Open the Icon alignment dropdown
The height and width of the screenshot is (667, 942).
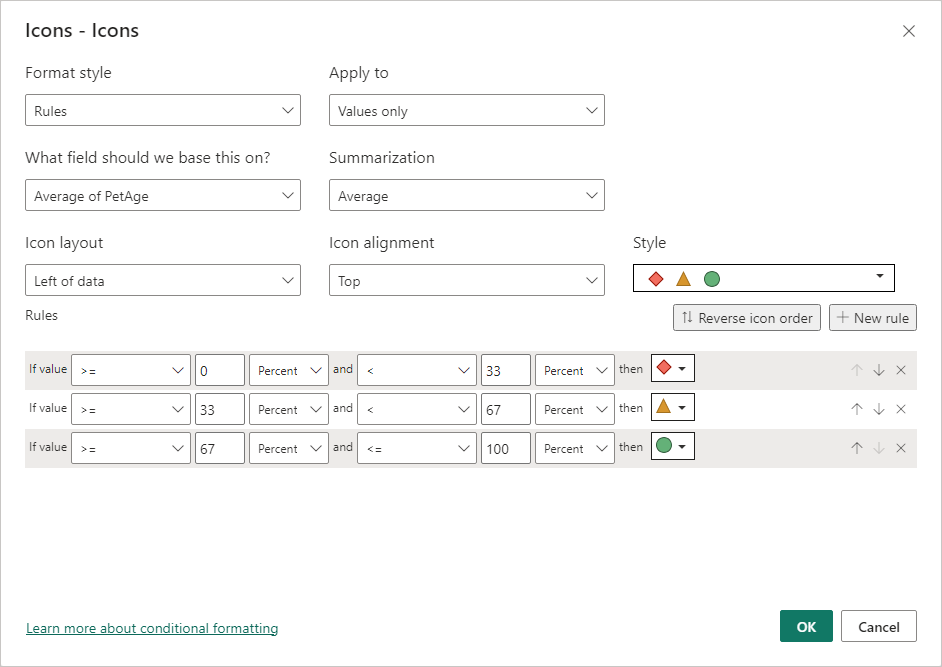click(466, 281)
